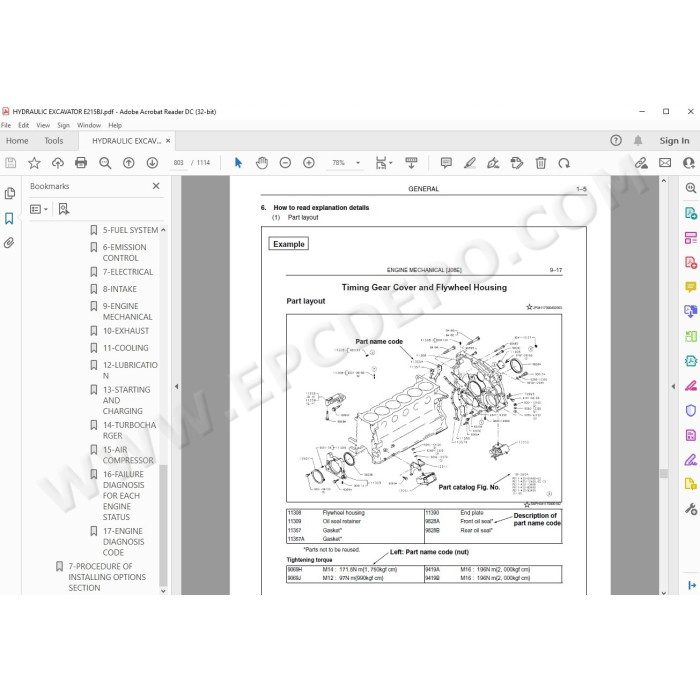Viewport: 700px width, 700px height.
Task: Open 6-EMISSION CONTROL bookmark
Action: pyautogui.click(x=124, y=253)
